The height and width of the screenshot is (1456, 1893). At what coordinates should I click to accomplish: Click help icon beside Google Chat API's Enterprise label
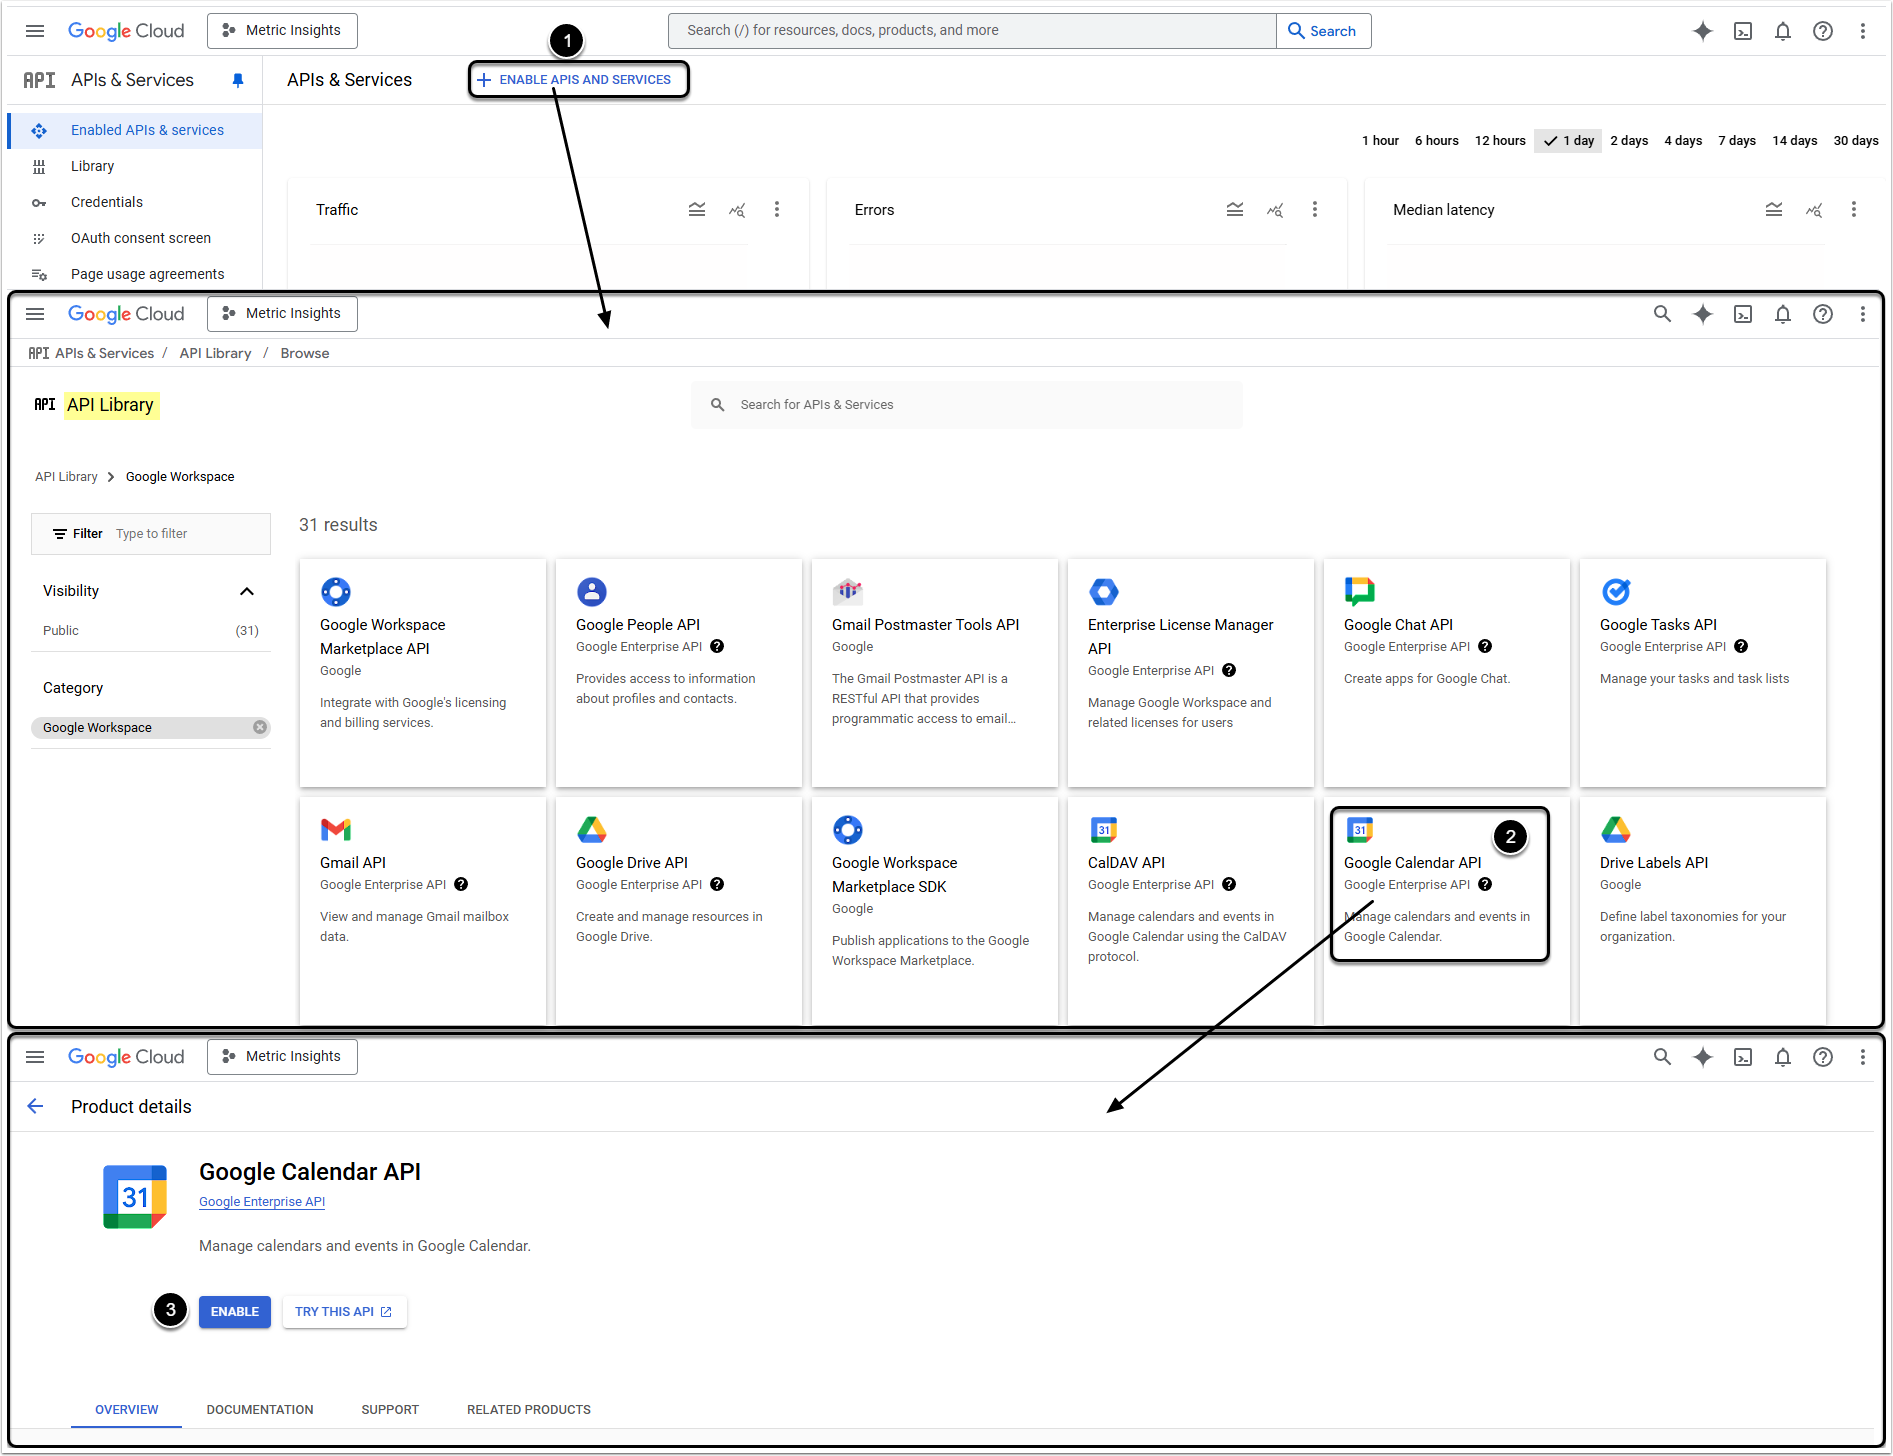1485,647
